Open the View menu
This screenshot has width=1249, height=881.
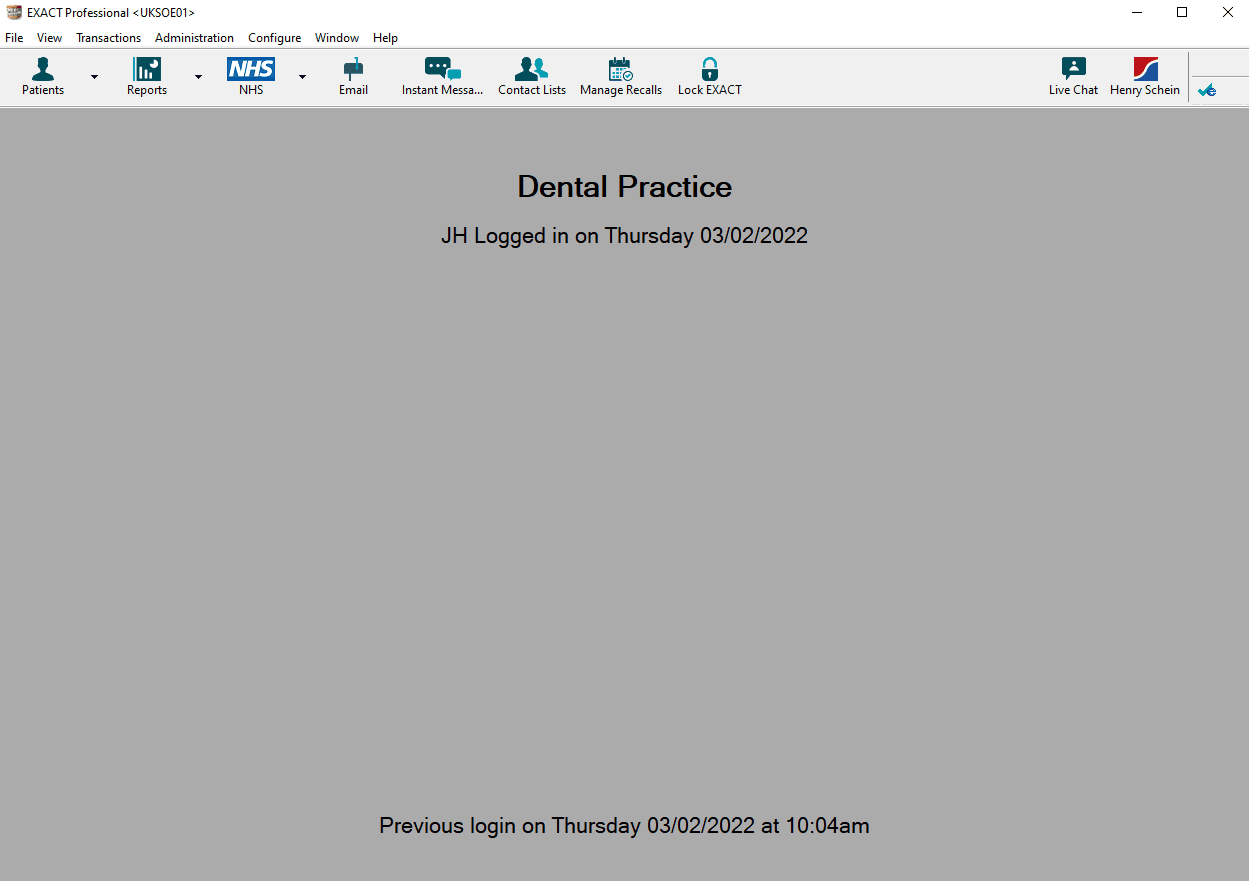point(49,38)
